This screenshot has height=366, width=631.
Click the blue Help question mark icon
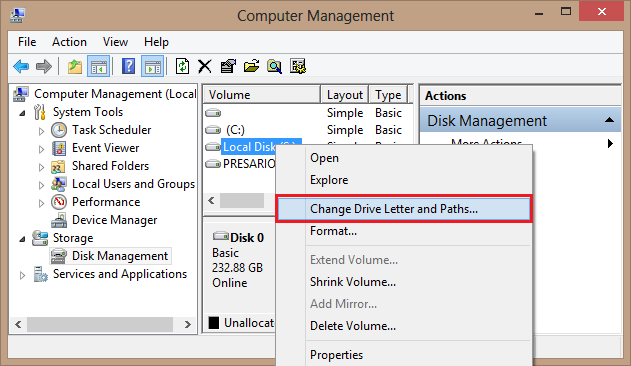coord(128,66)
